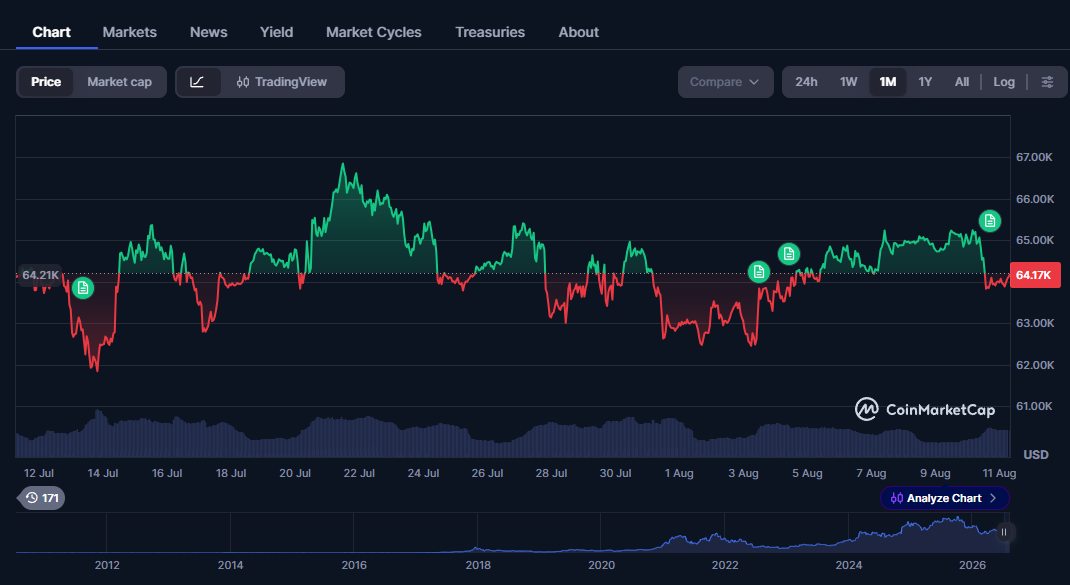
Task: Toggle Price view
Action: point(46,82)
